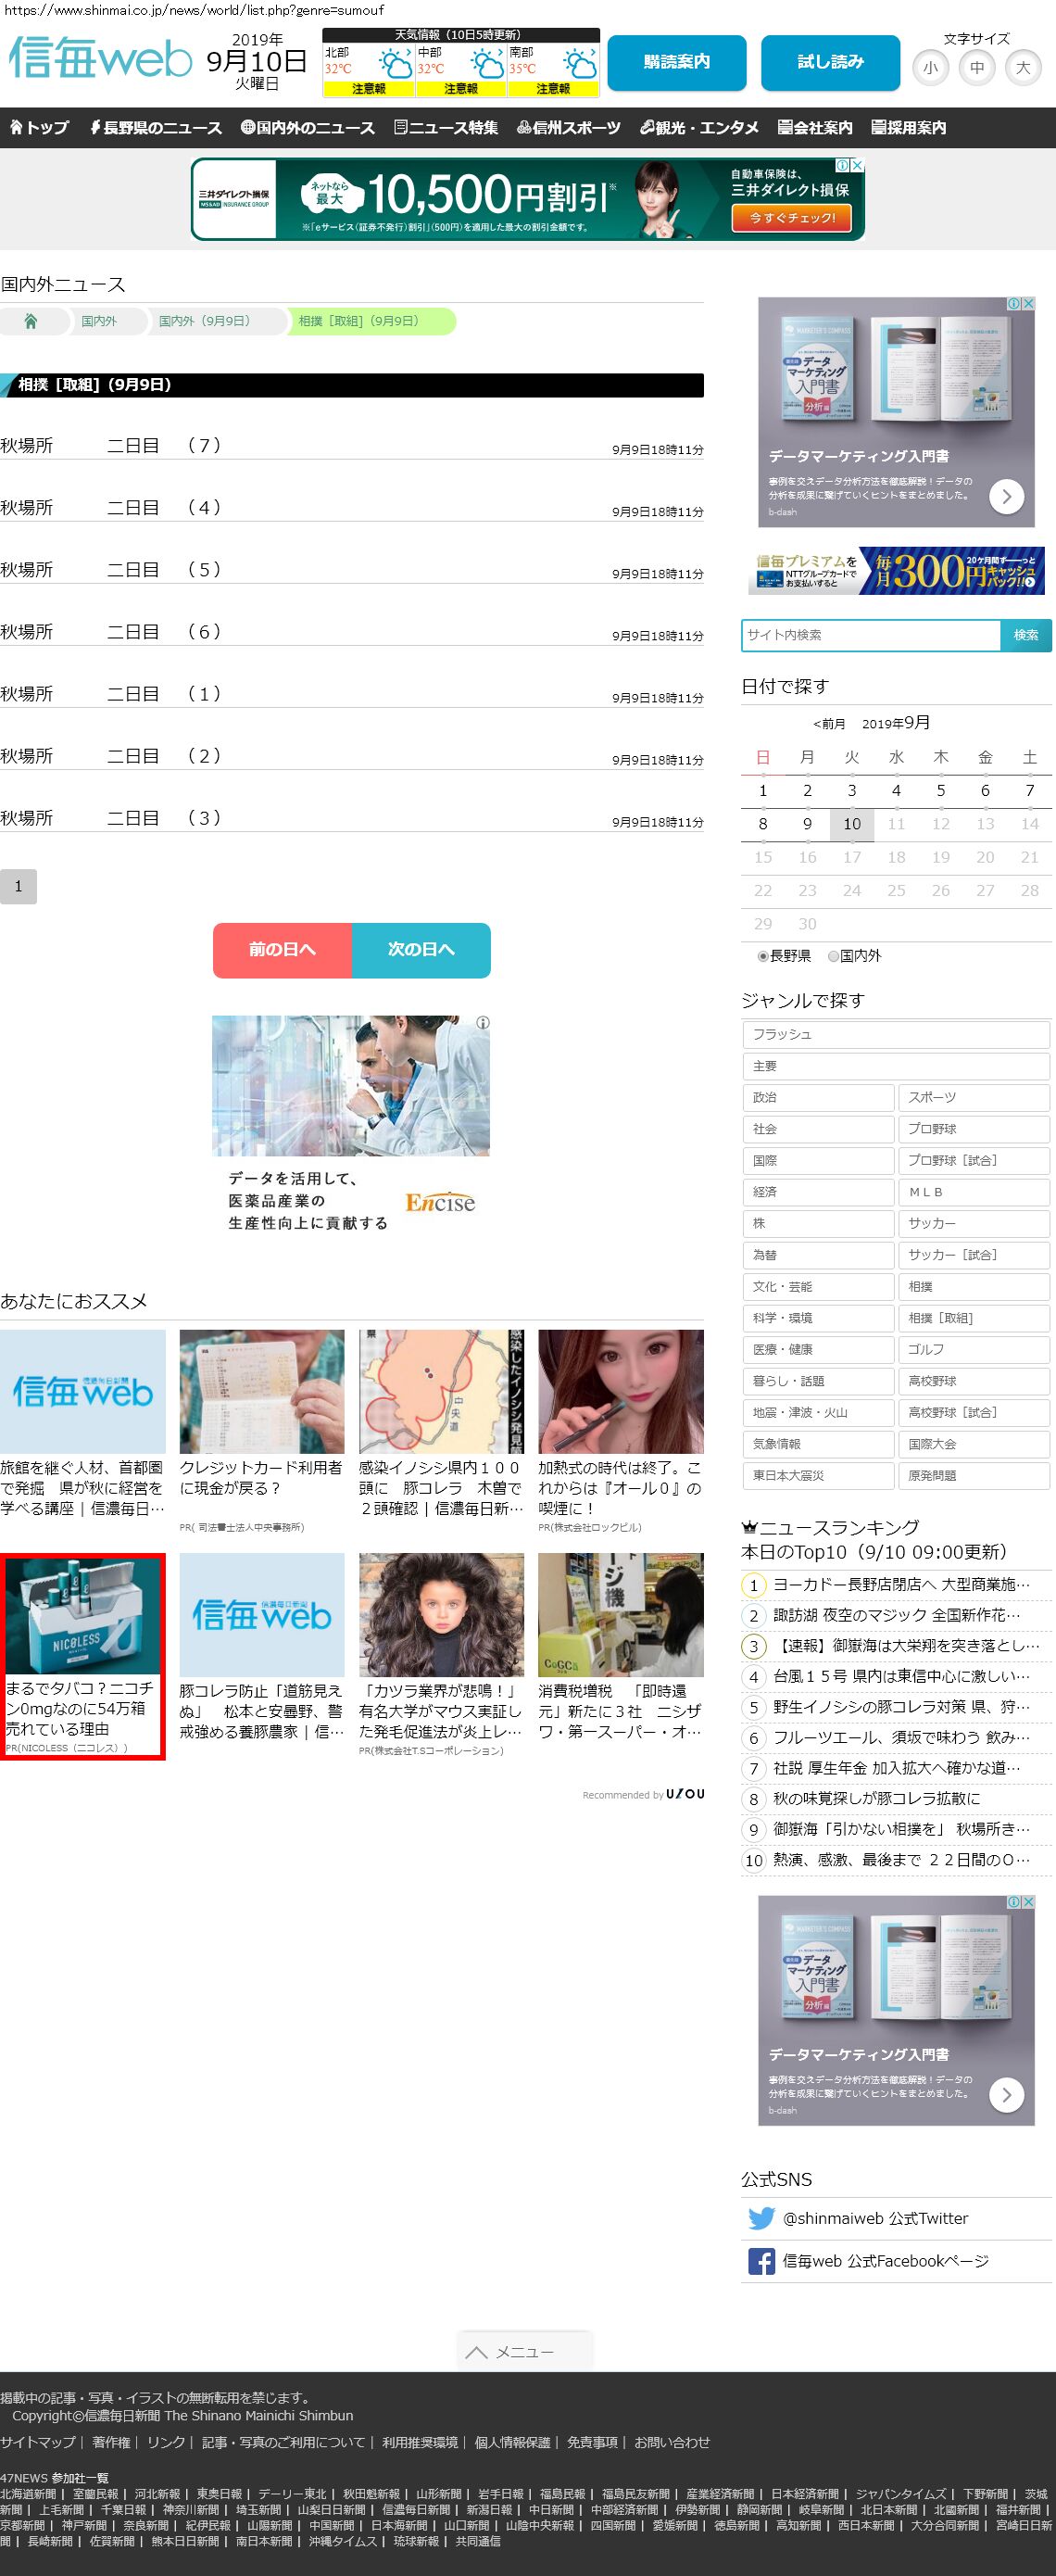This screenshot has width=1056, height=2576.
Task: Open the 国内外のニュース nav menu
Action: click(x=308, y=128)
